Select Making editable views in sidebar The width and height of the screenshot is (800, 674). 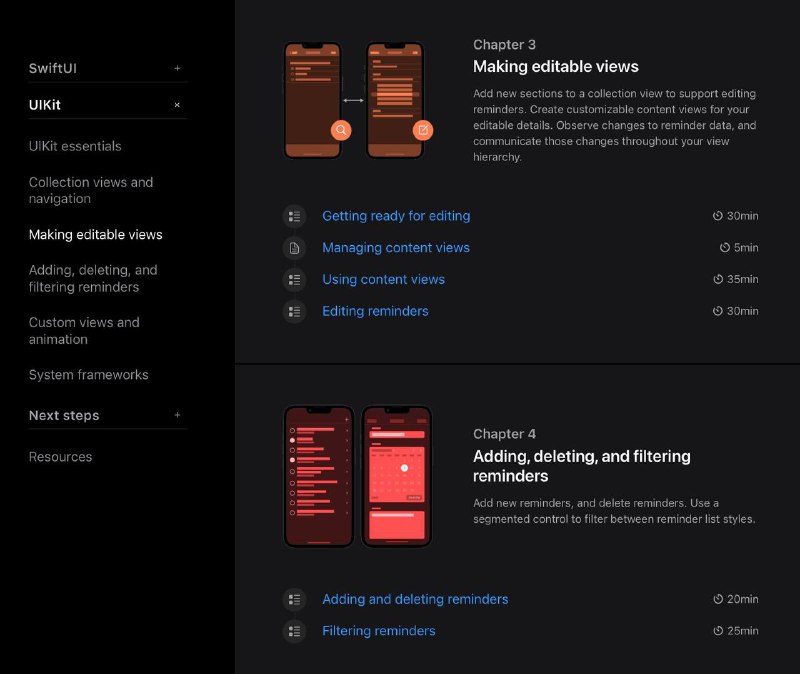pos(95,235)
